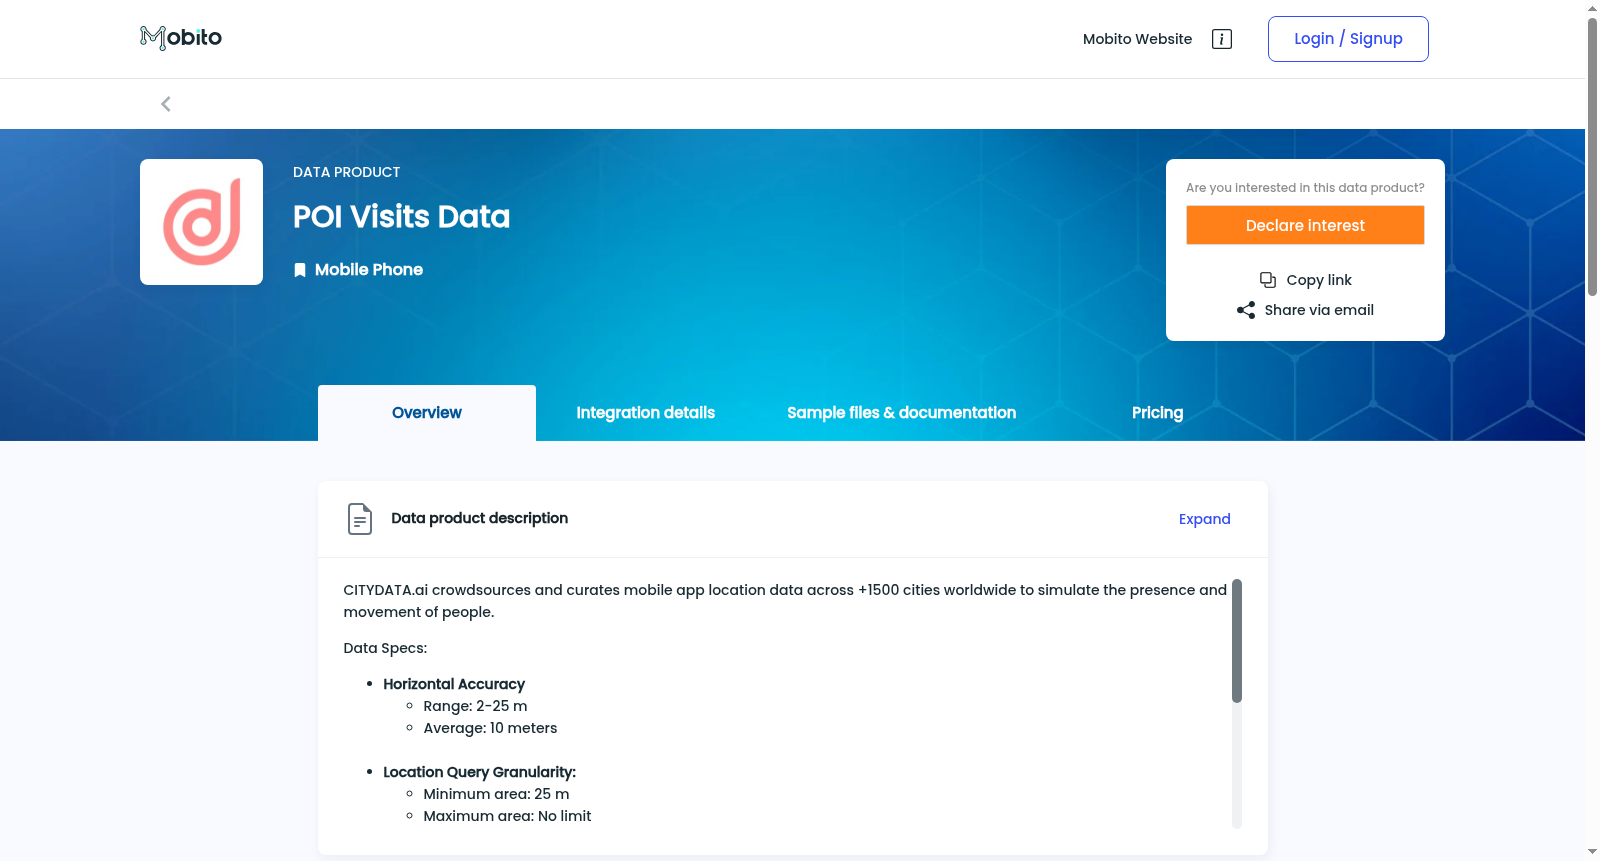Expand the data product description
Viewport: 1600px width, 861px height.
(x=1204, y=519)
